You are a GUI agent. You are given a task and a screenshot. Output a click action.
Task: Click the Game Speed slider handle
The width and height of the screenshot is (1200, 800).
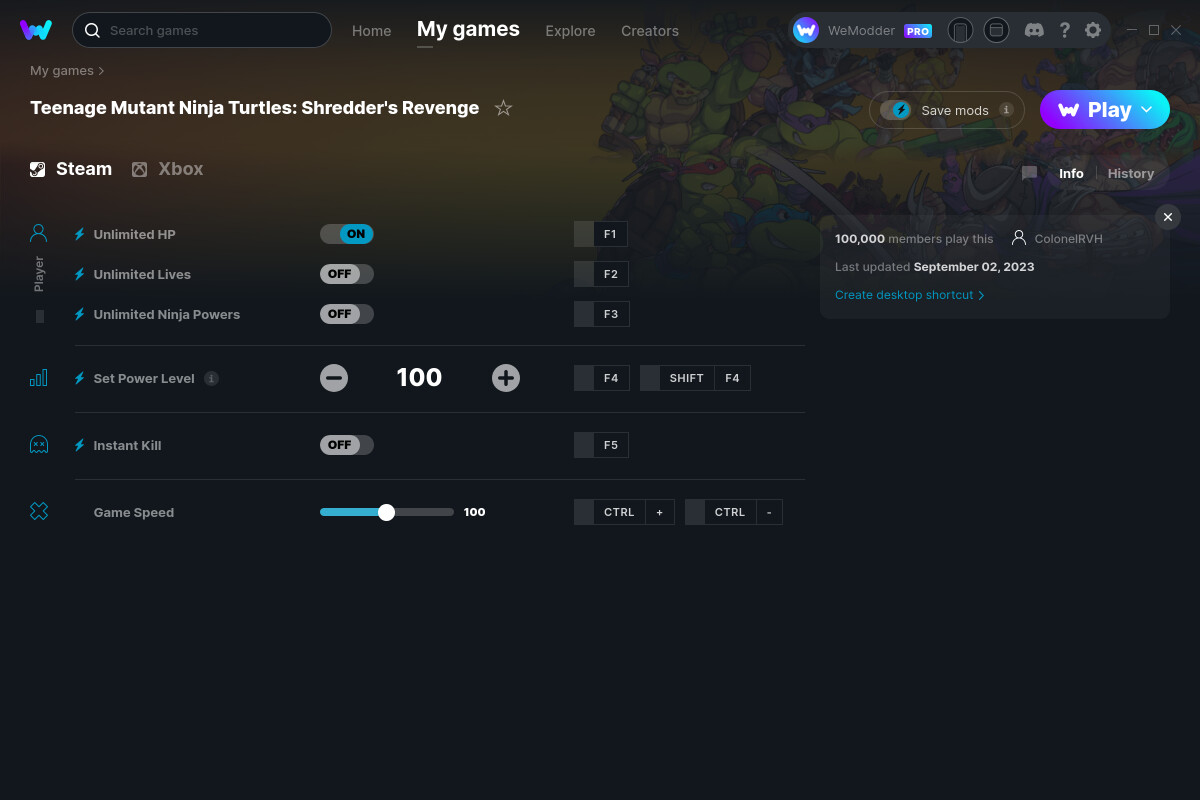point(387,512)
